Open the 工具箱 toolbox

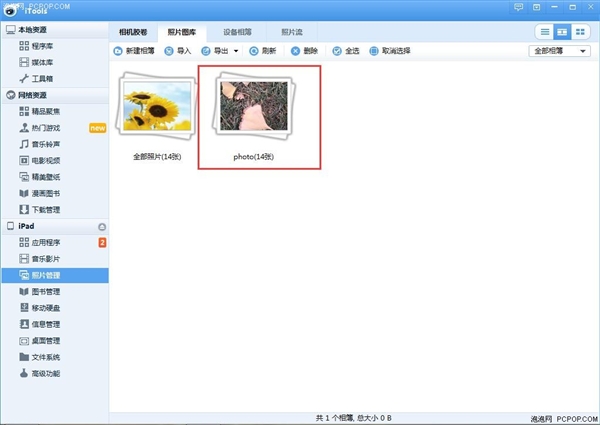coord(36,79)
